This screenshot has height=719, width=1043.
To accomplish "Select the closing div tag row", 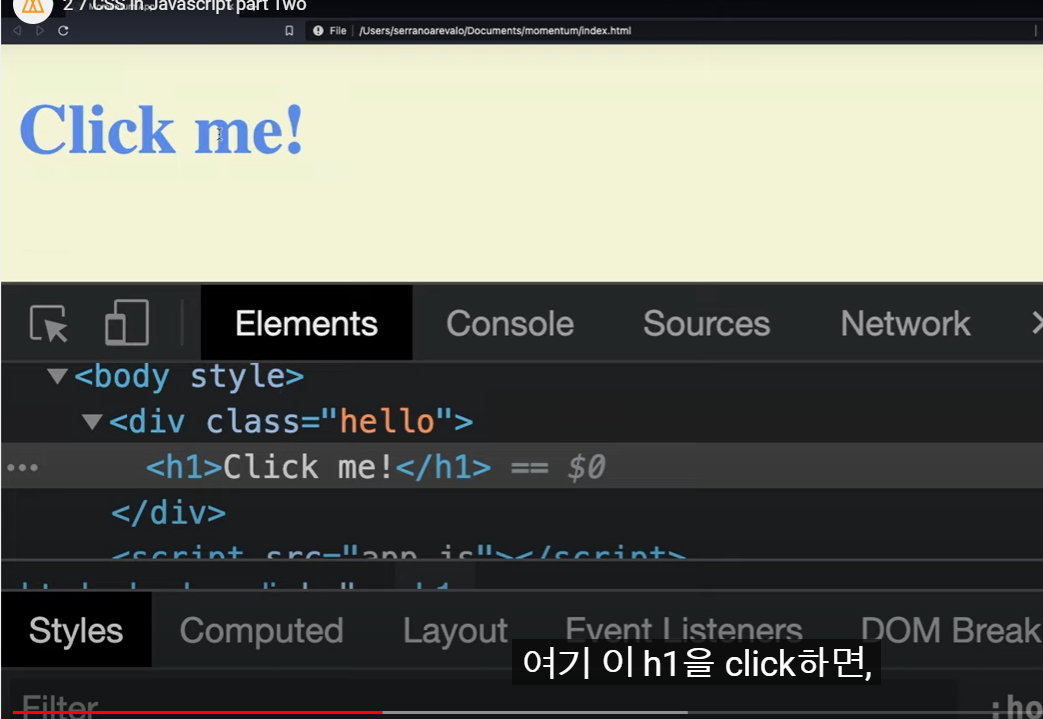I will click(x=168, y=513).
